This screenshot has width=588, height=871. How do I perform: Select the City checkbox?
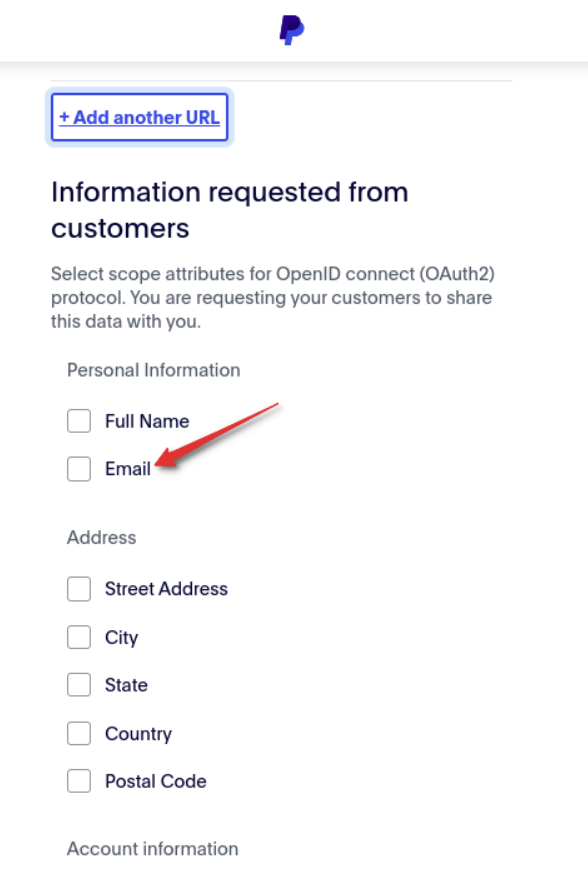[x=79, y=637]
